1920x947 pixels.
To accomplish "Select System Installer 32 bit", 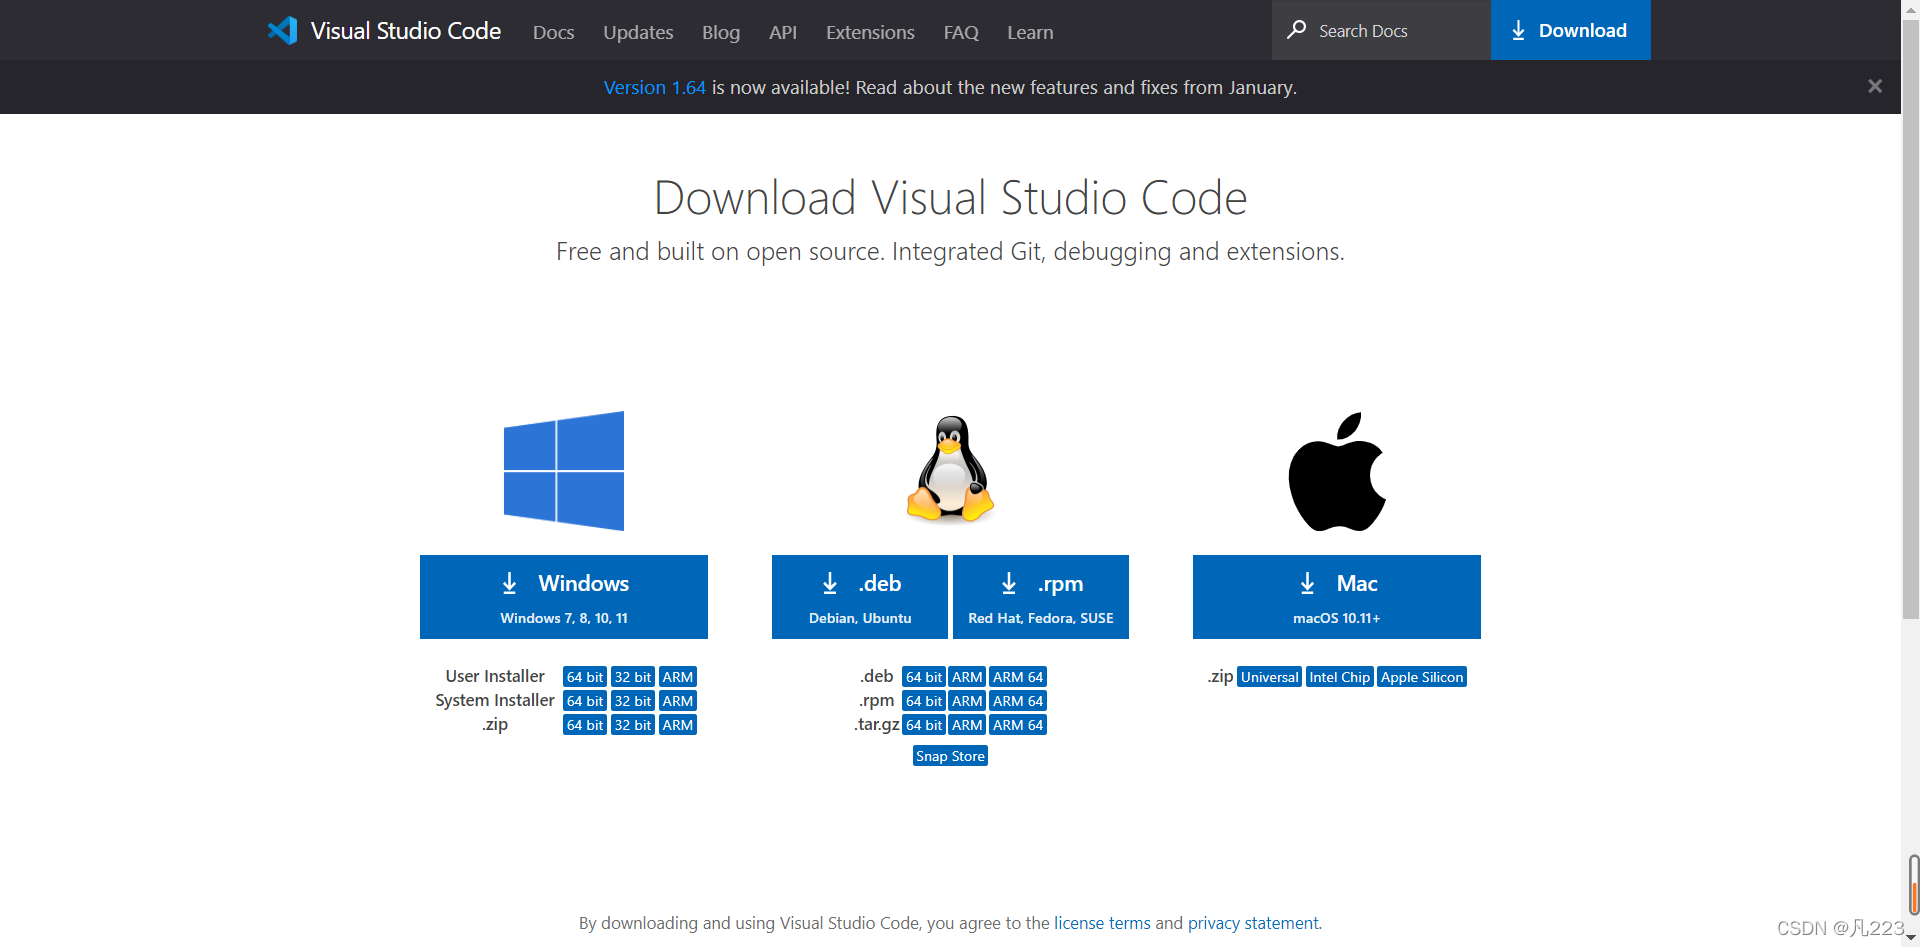I will tap(633, 701).
